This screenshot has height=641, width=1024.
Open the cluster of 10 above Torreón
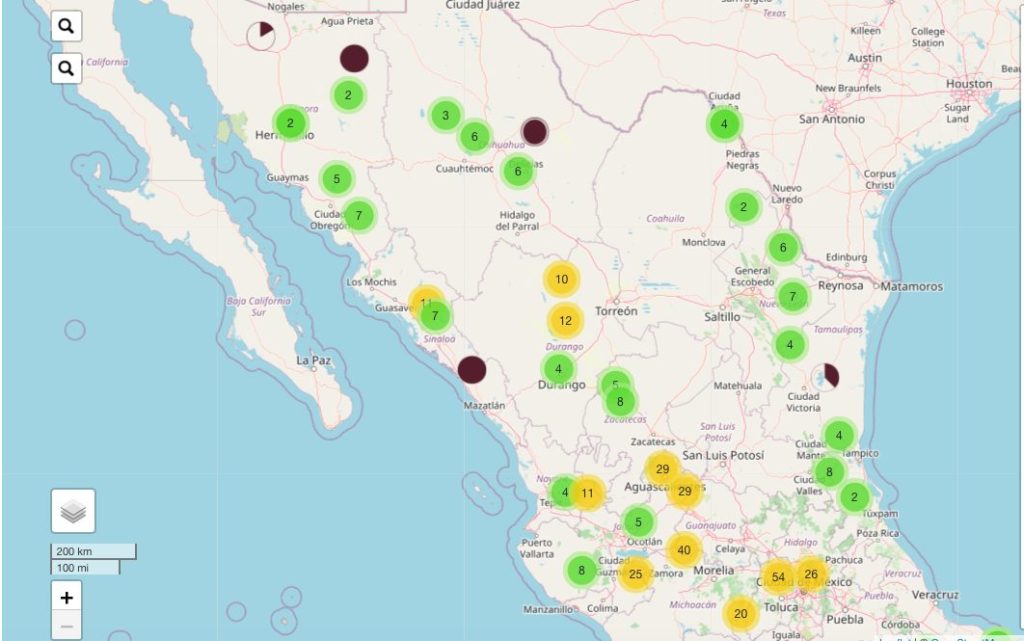[562, 279]
